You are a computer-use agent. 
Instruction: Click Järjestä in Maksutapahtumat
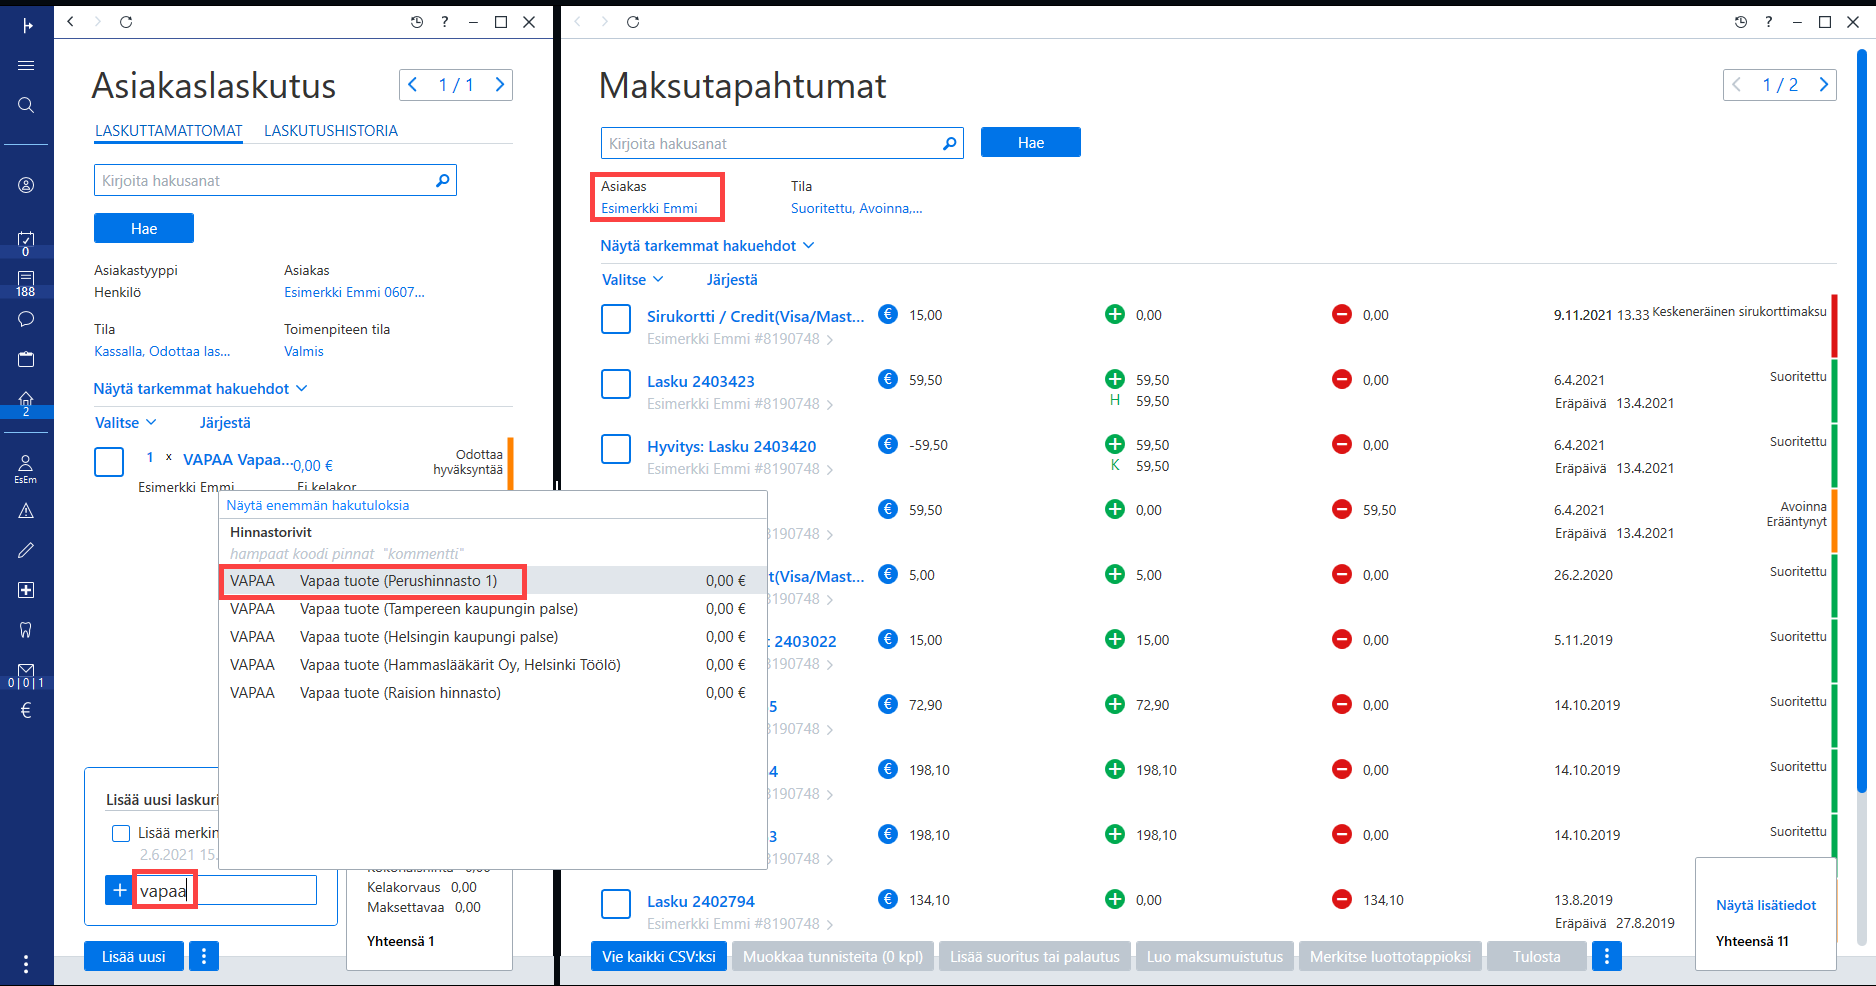pyautogui.click(x=733, y=279)
